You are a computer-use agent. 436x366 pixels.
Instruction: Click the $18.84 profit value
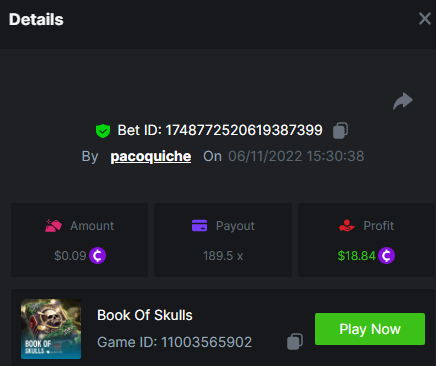[x=356, y=256]
